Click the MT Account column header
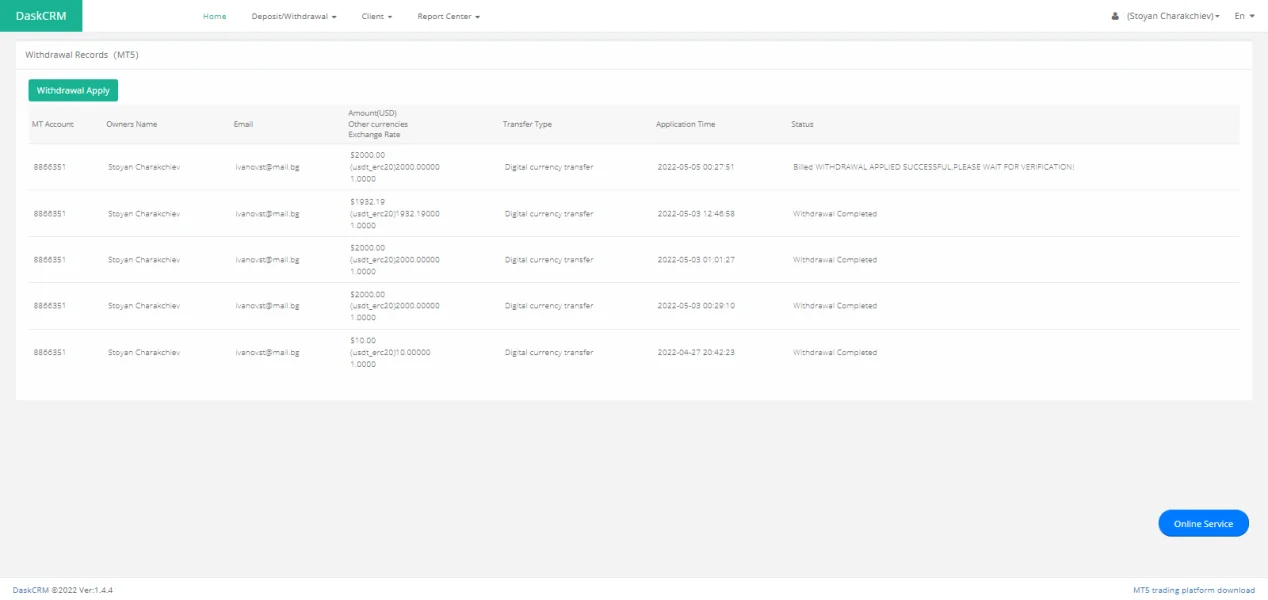Screen dimensions: 1268x600 coord(53,125)
